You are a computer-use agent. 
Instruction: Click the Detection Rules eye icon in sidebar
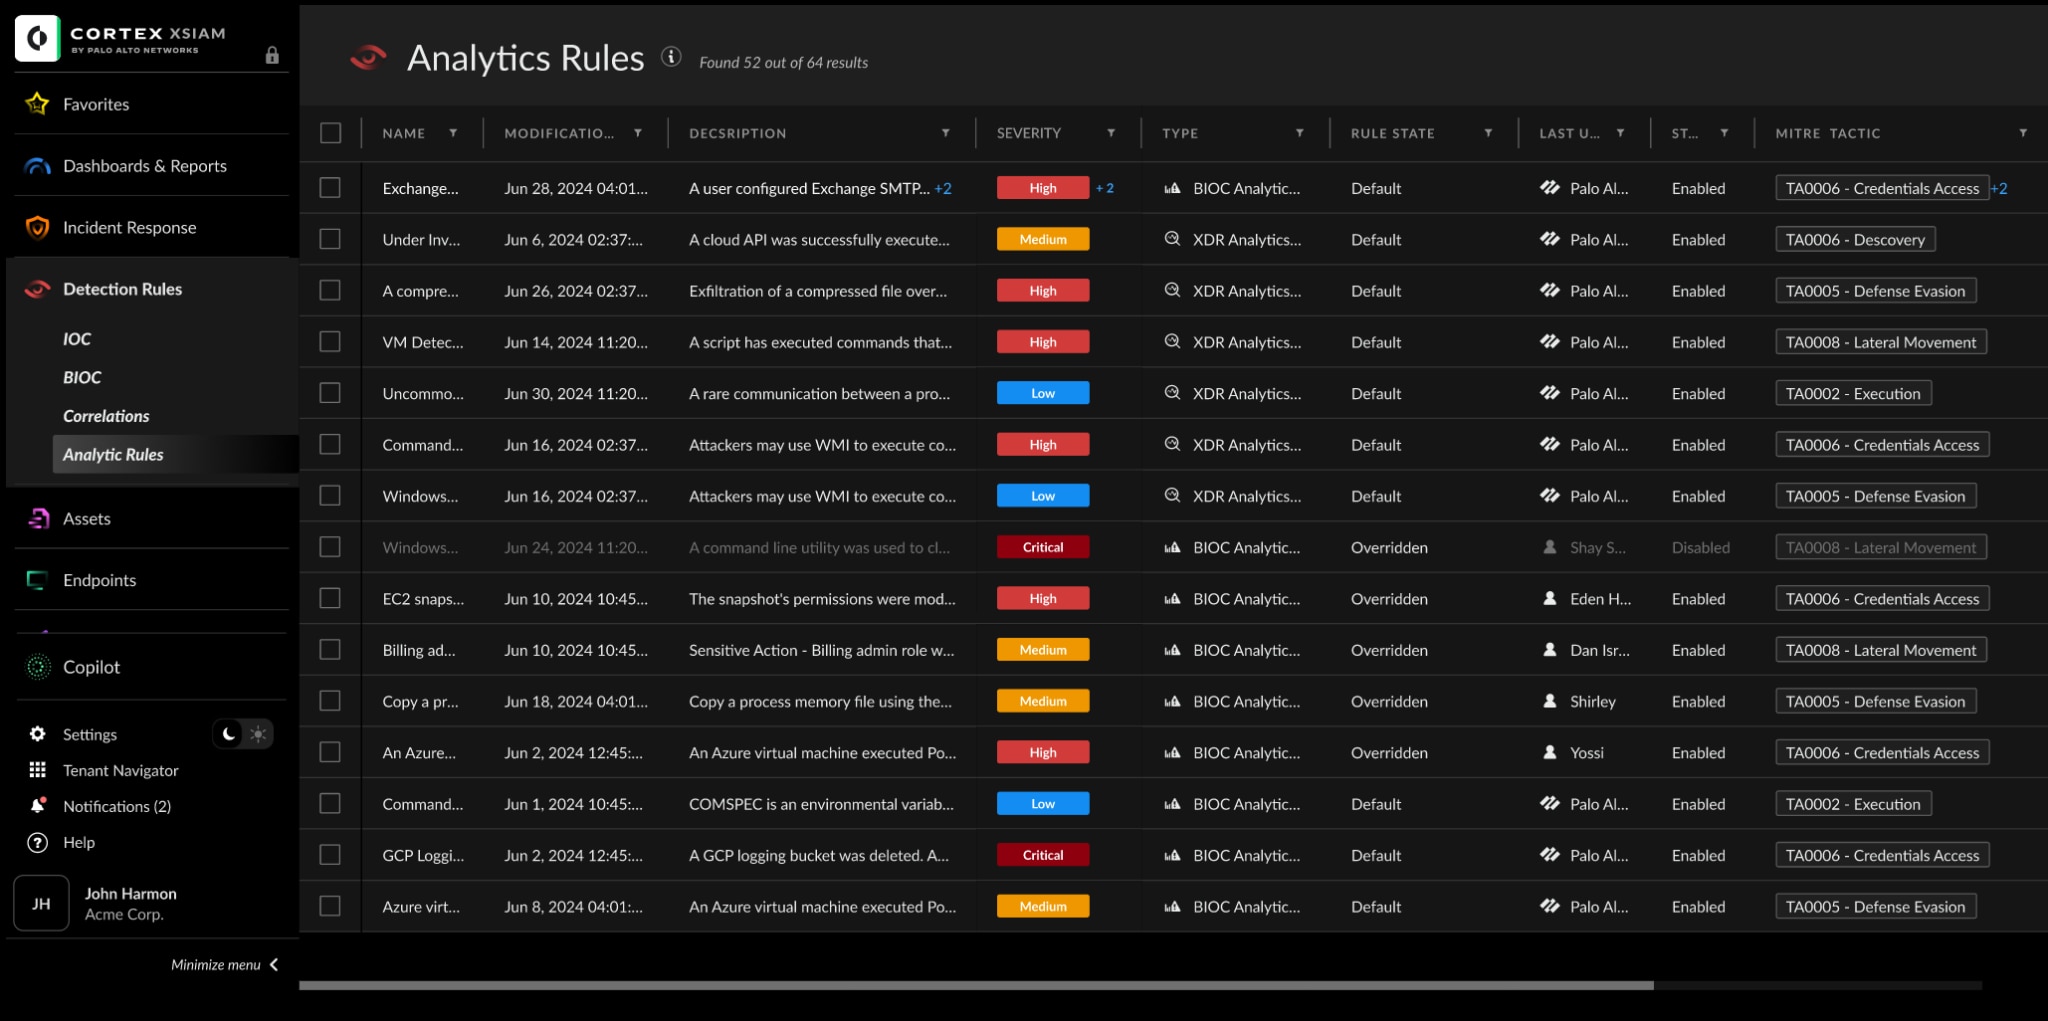pos(37,289)
